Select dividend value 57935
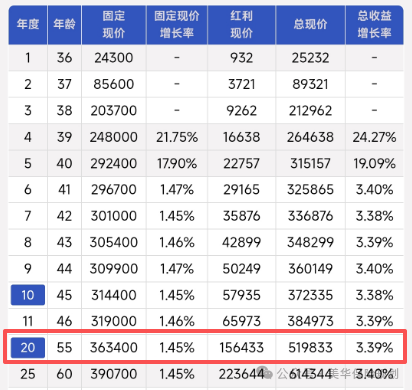 [241, 295]
